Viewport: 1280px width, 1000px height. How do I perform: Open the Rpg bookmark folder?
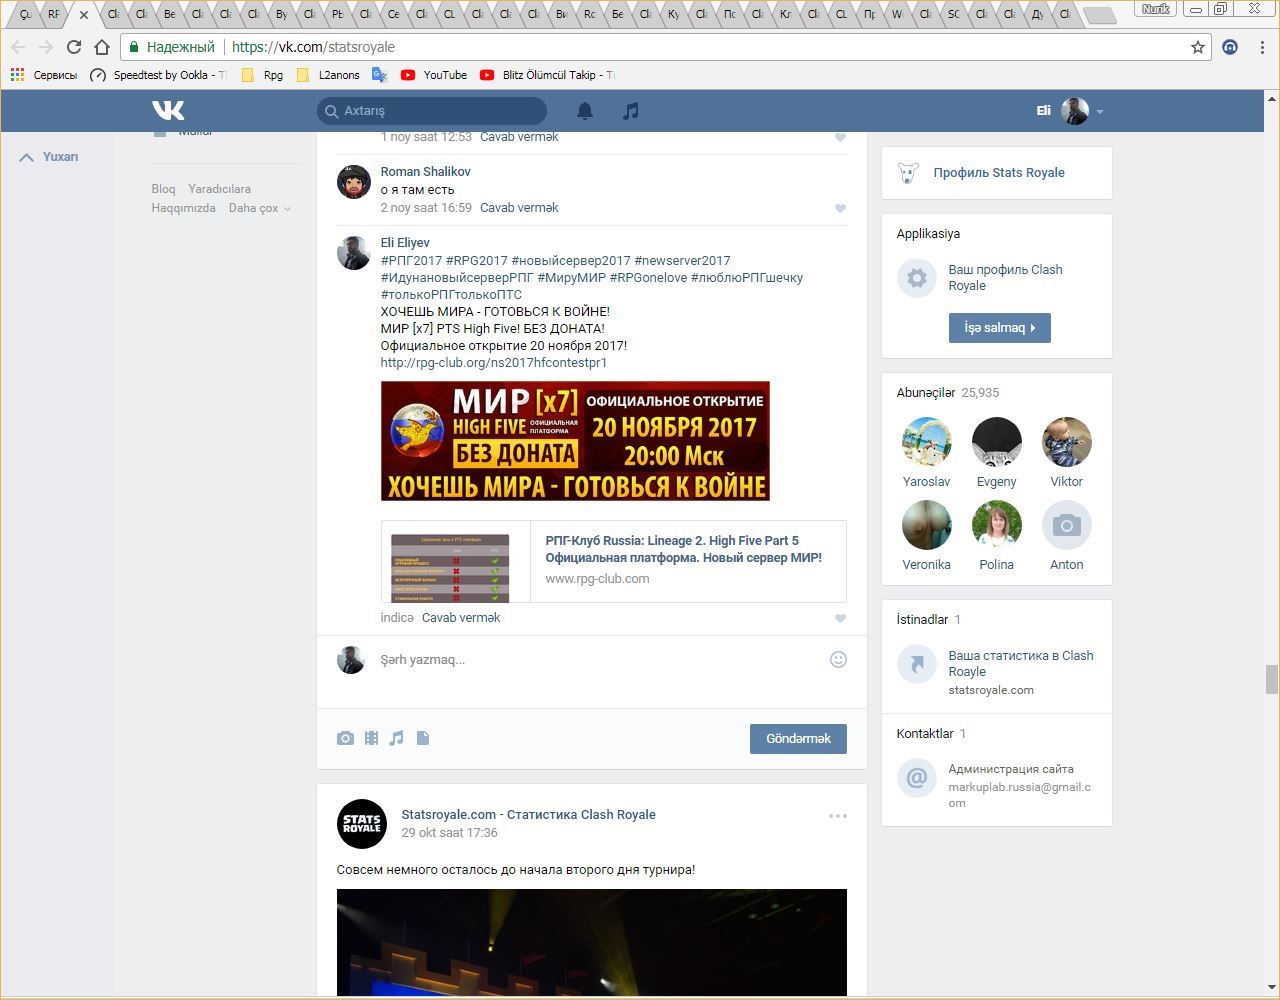pyautogui.click(x=262, y=75)
